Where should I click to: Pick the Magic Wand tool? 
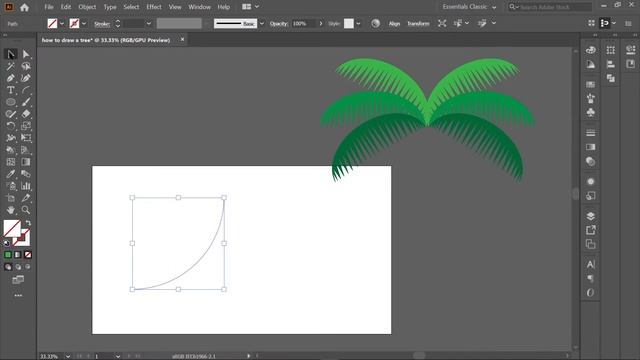[11, 66]
